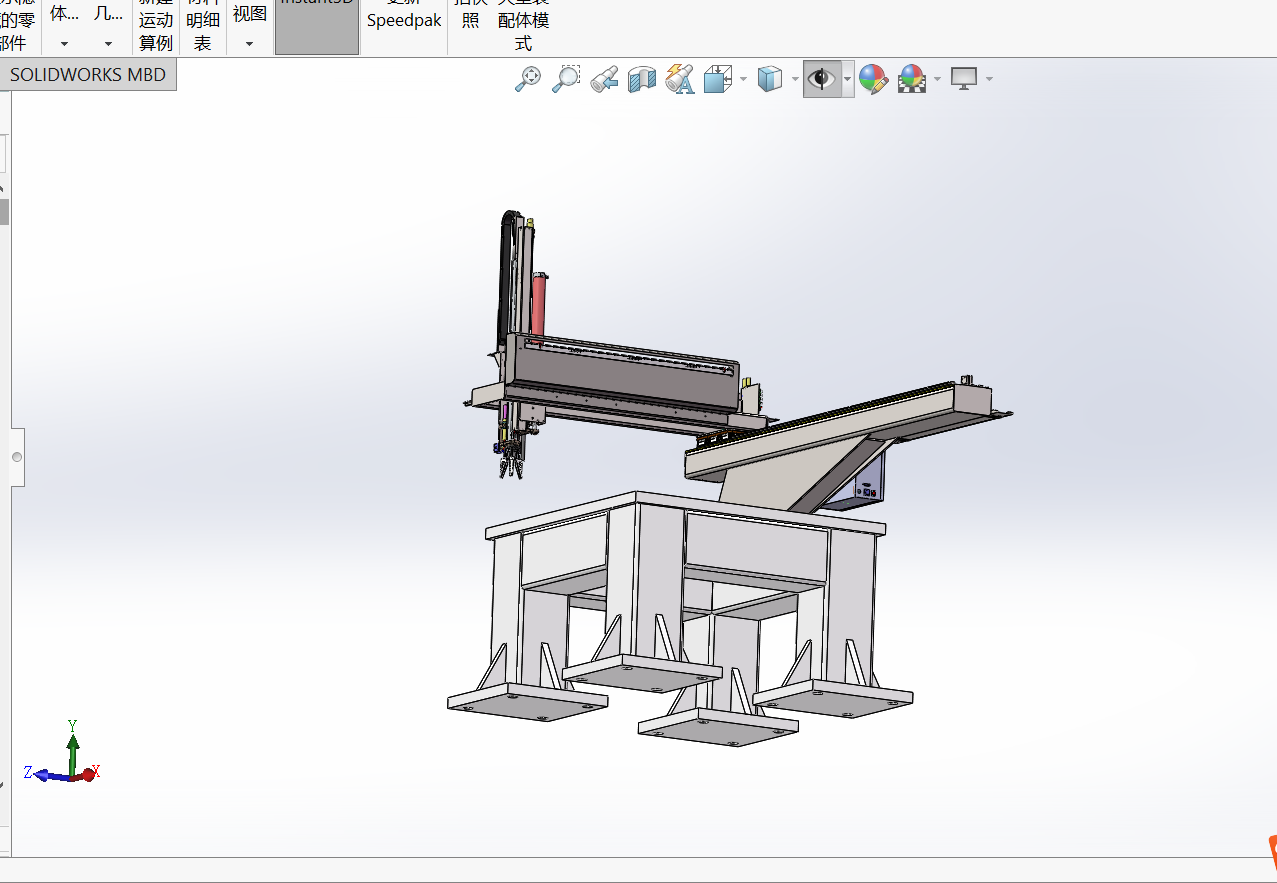Viewport: 1277px width, 883px height.
Task: Open the Apply Scene dropdown arrow
Action: point(937,79)
